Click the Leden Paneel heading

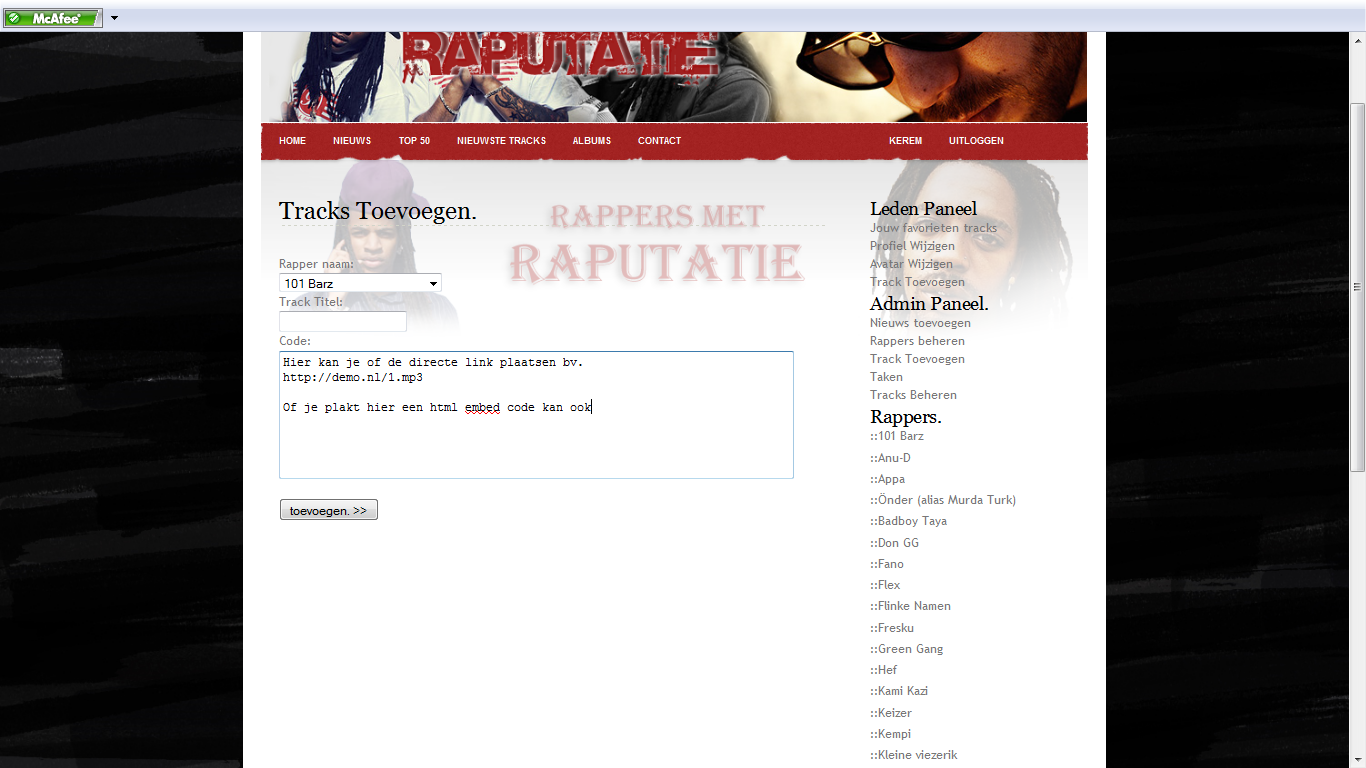coord(923,208)
